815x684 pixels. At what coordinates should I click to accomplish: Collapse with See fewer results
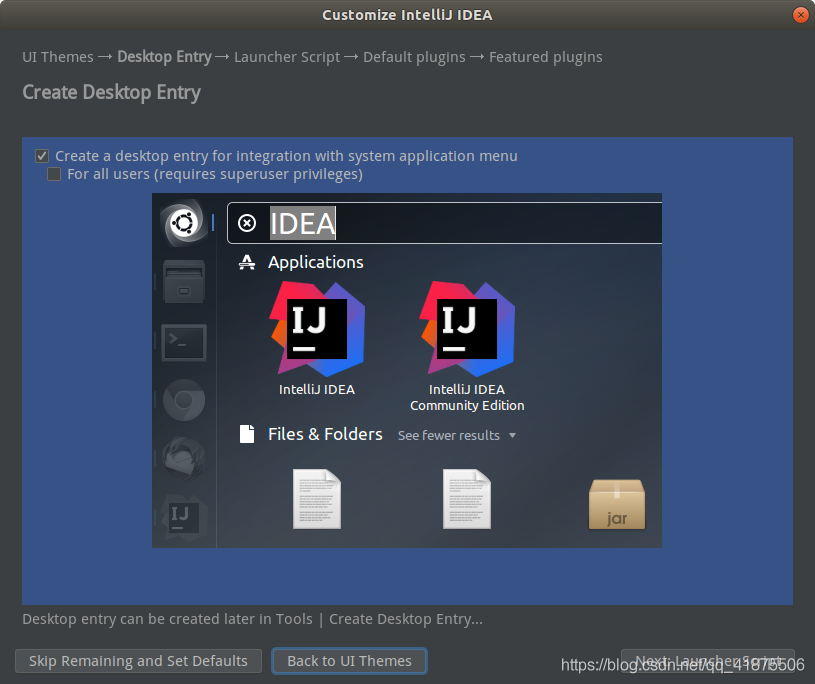(457, 436)
